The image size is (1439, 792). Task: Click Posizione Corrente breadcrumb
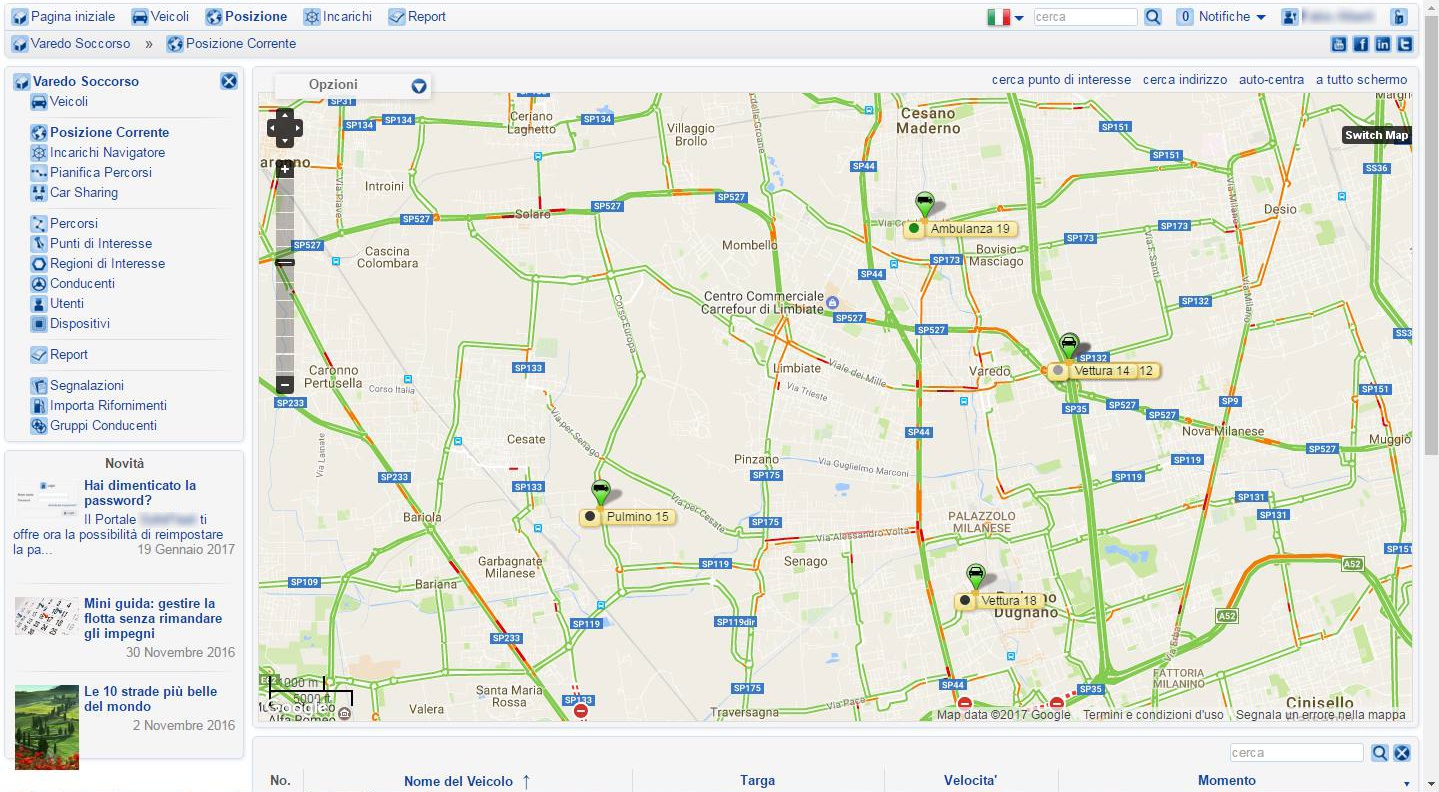pos(231,44)
